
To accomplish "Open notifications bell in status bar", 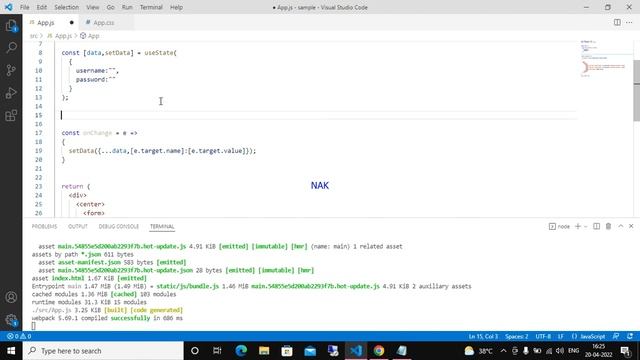I will point(630,336).
